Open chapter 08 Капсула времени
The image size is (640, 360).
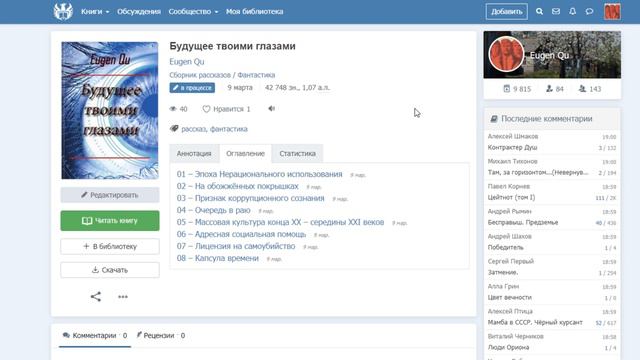coord(218,258)
